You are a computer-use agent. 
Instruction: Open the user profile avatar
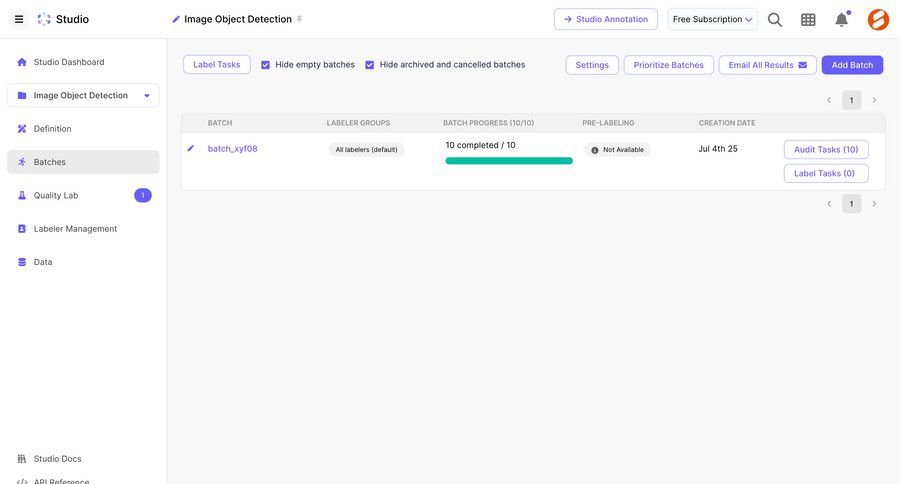[x=878, y=20]
